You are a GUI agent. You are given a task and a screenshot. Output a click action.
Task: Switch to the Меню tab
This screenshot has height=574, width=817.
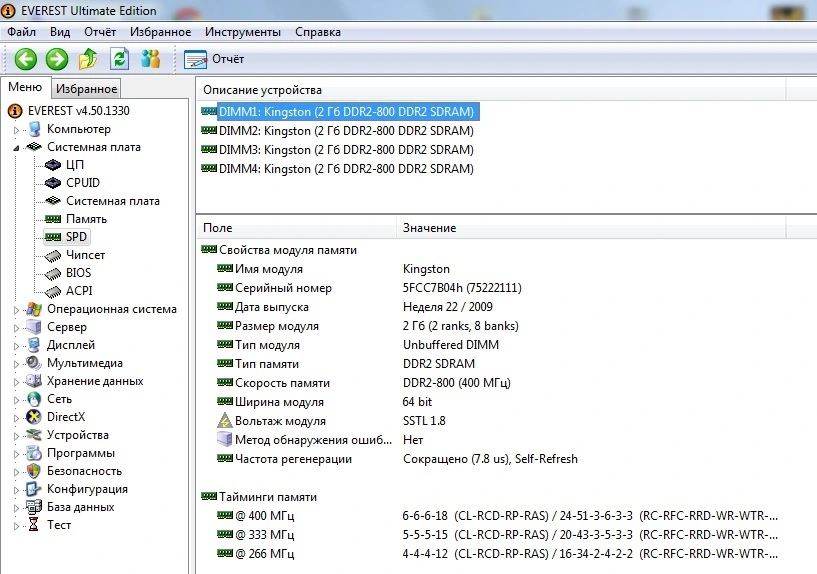pos(25,87)
